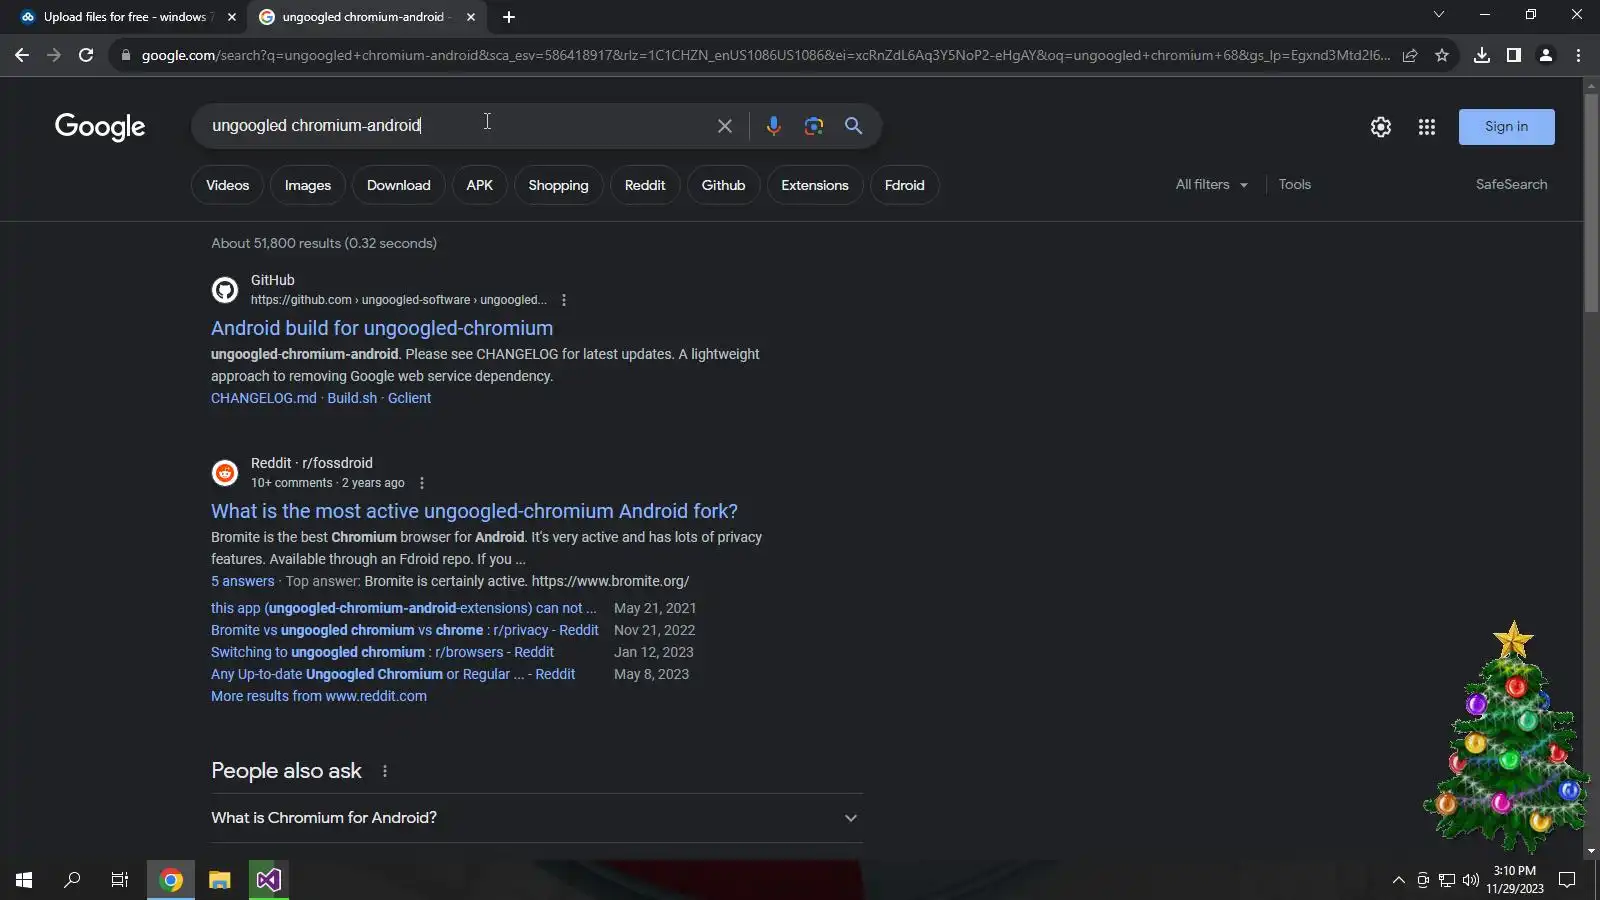The width and height of the screenshot is (1600, 900).
Task: Start a search by voice
Action: [x=773, y=126]
